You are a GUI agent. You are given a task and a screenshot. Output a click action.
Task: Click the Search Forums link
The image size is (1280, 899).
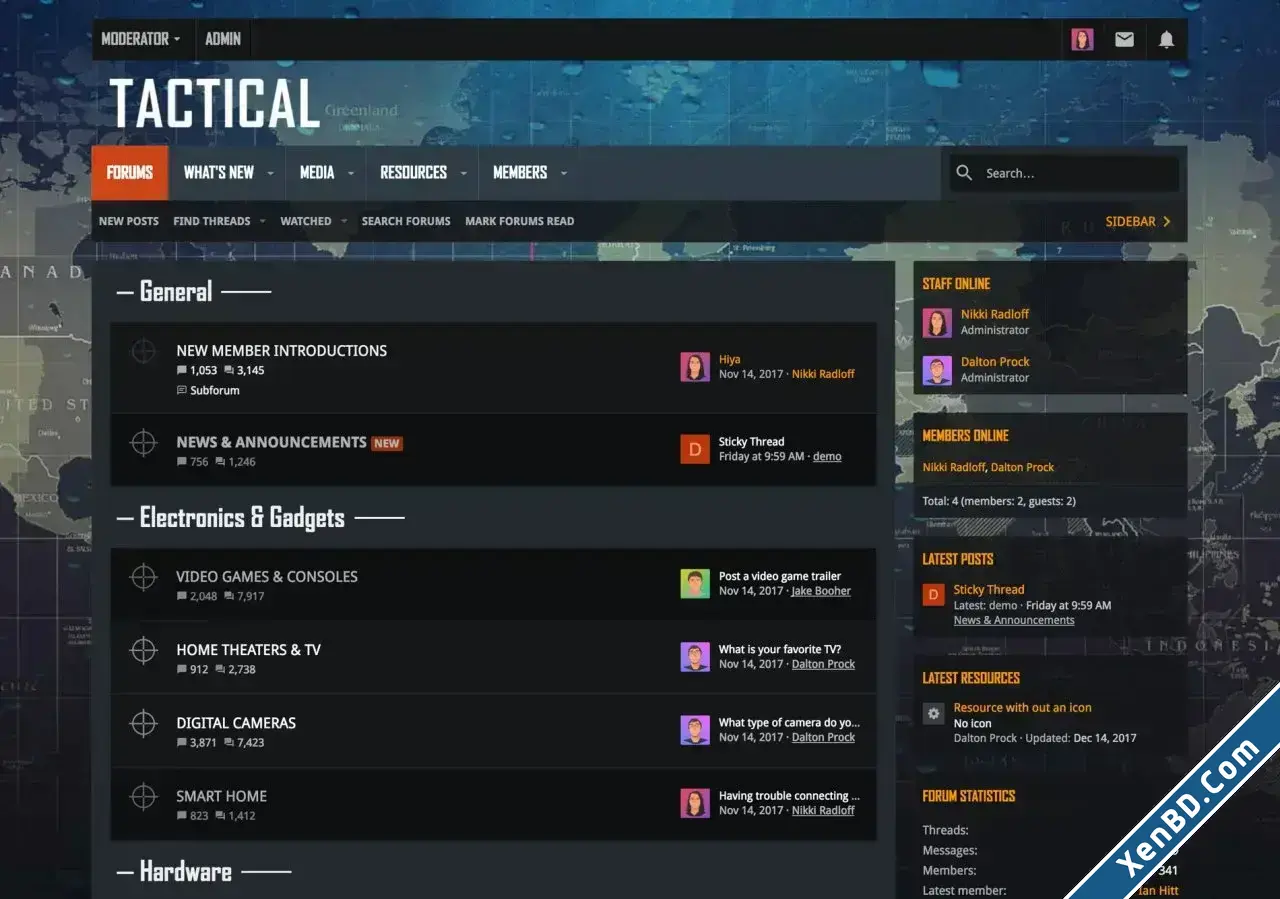pos(406,221)
